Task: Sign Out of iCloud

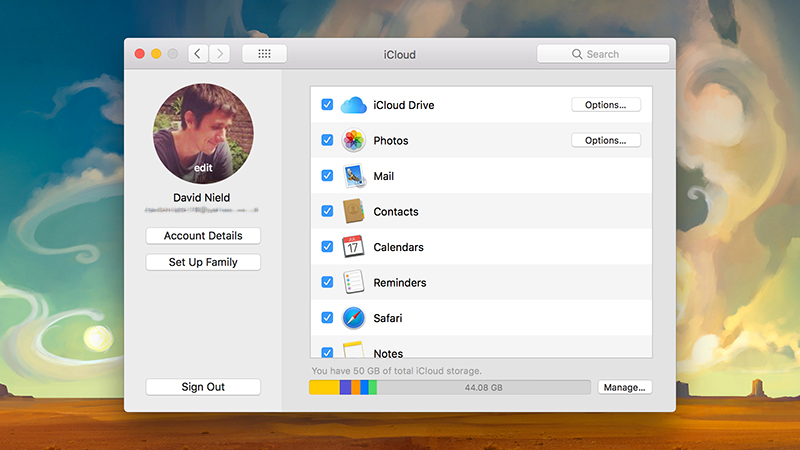Action: click(203, 387)
